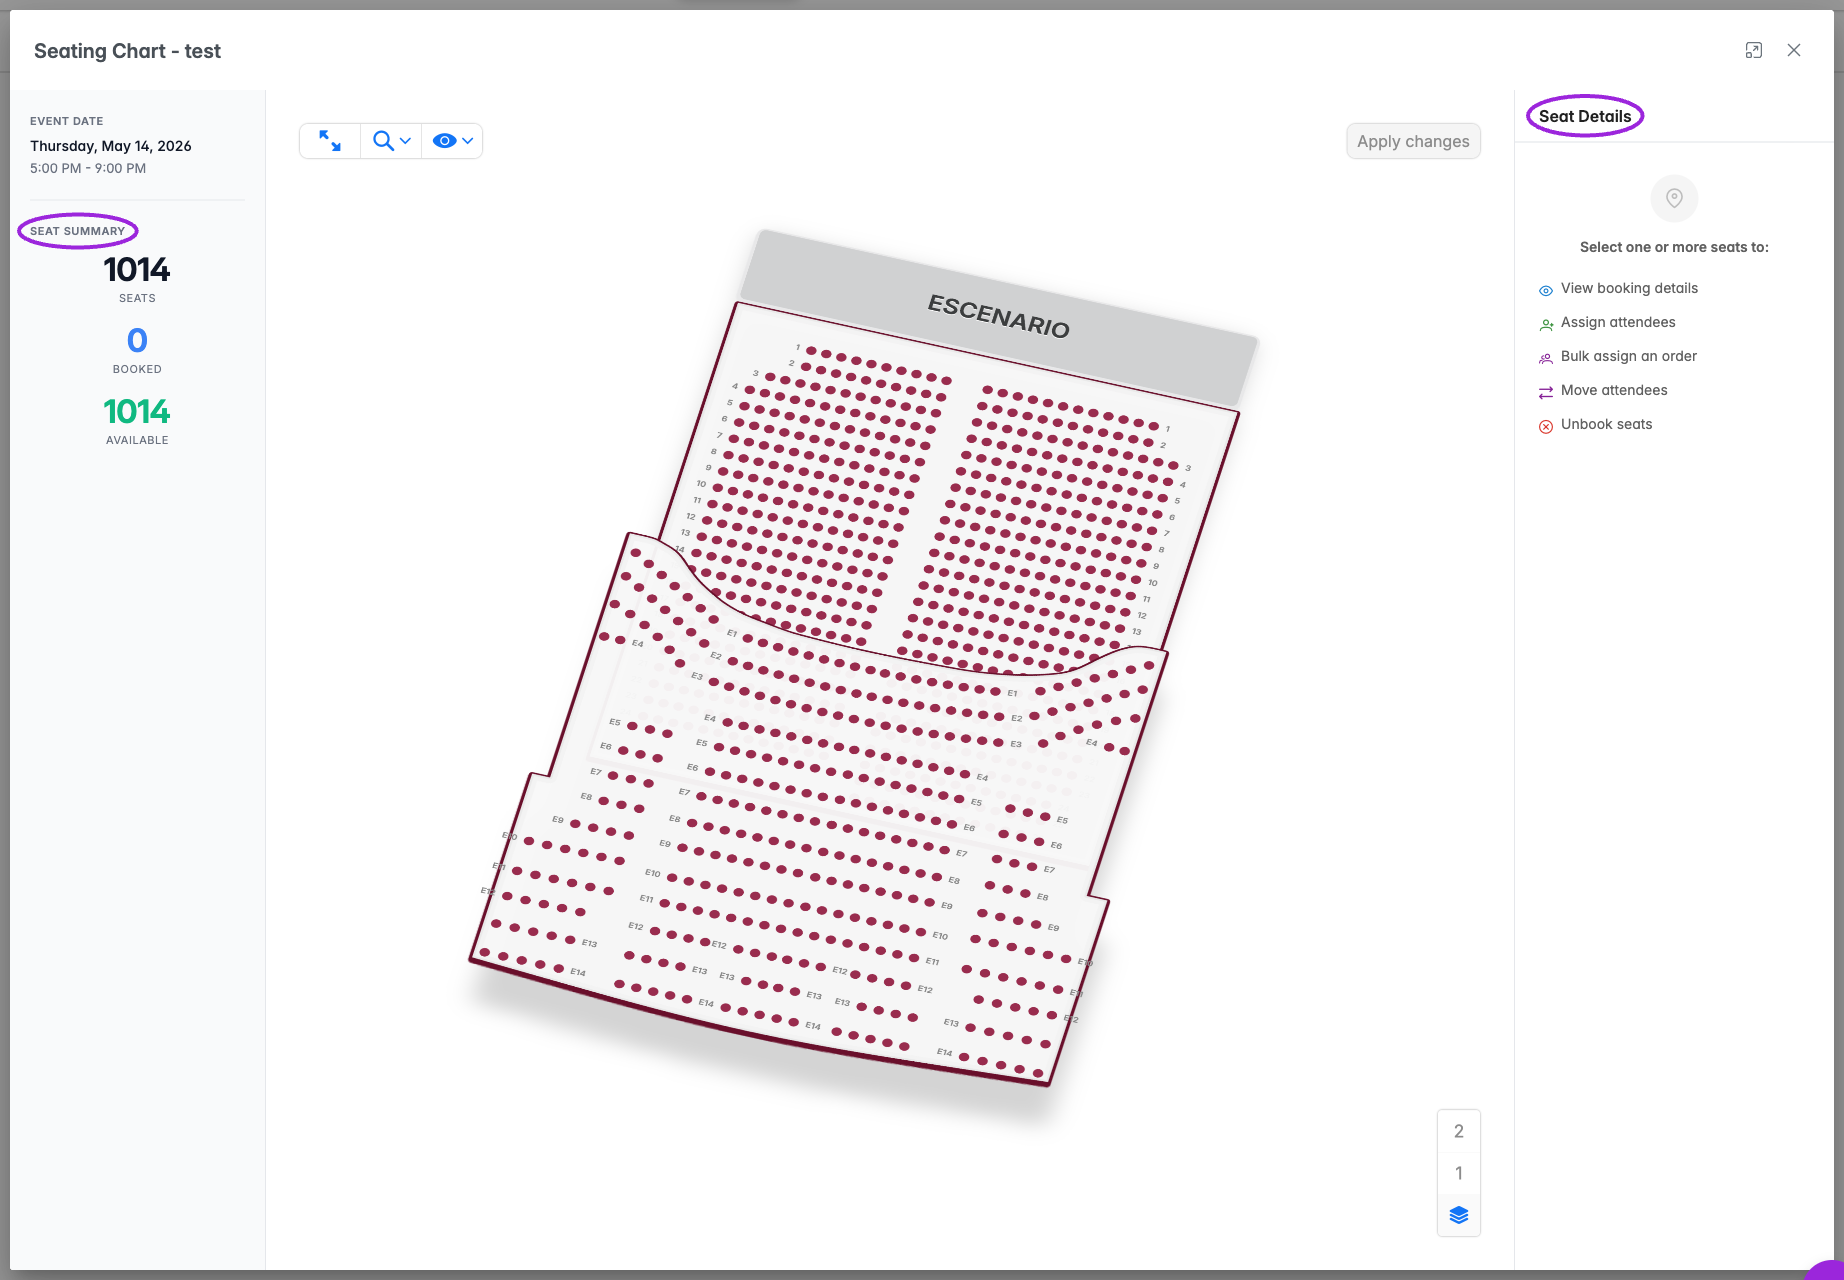
Task: Click the SEAT SUMMARY heading
Action: coord(78,231)
